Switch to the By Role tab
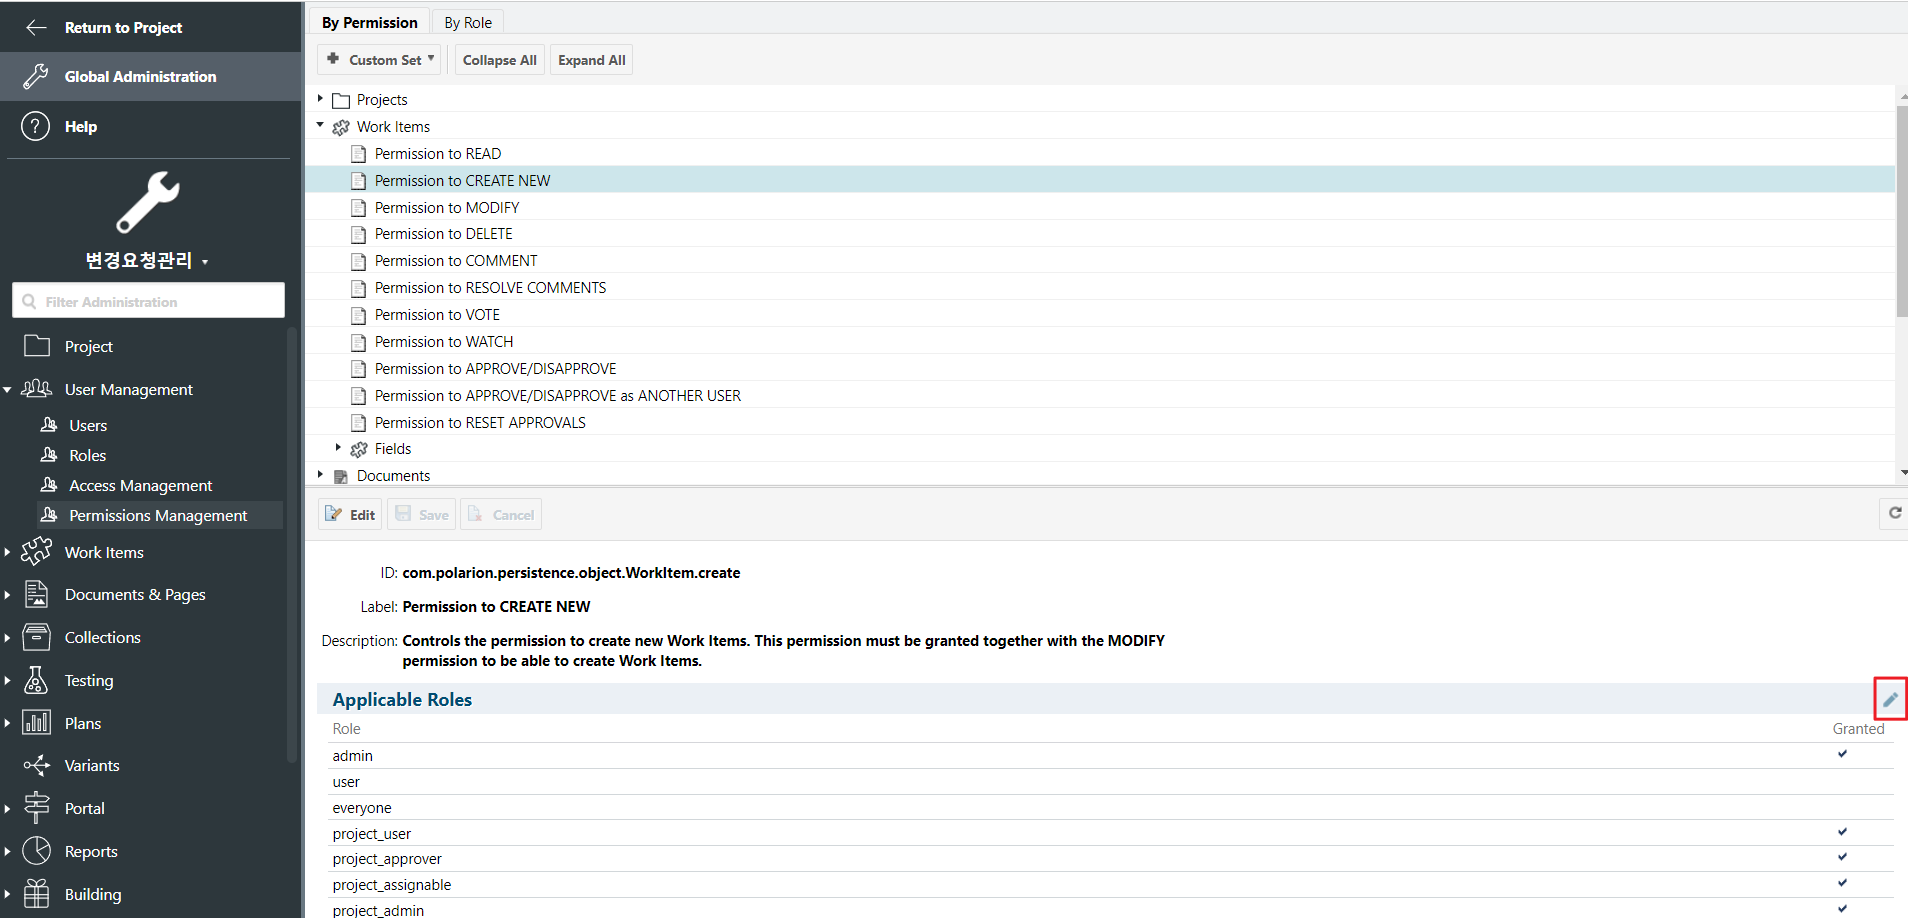This screenshot has width=1908, height=918. [x=468, y=22]
